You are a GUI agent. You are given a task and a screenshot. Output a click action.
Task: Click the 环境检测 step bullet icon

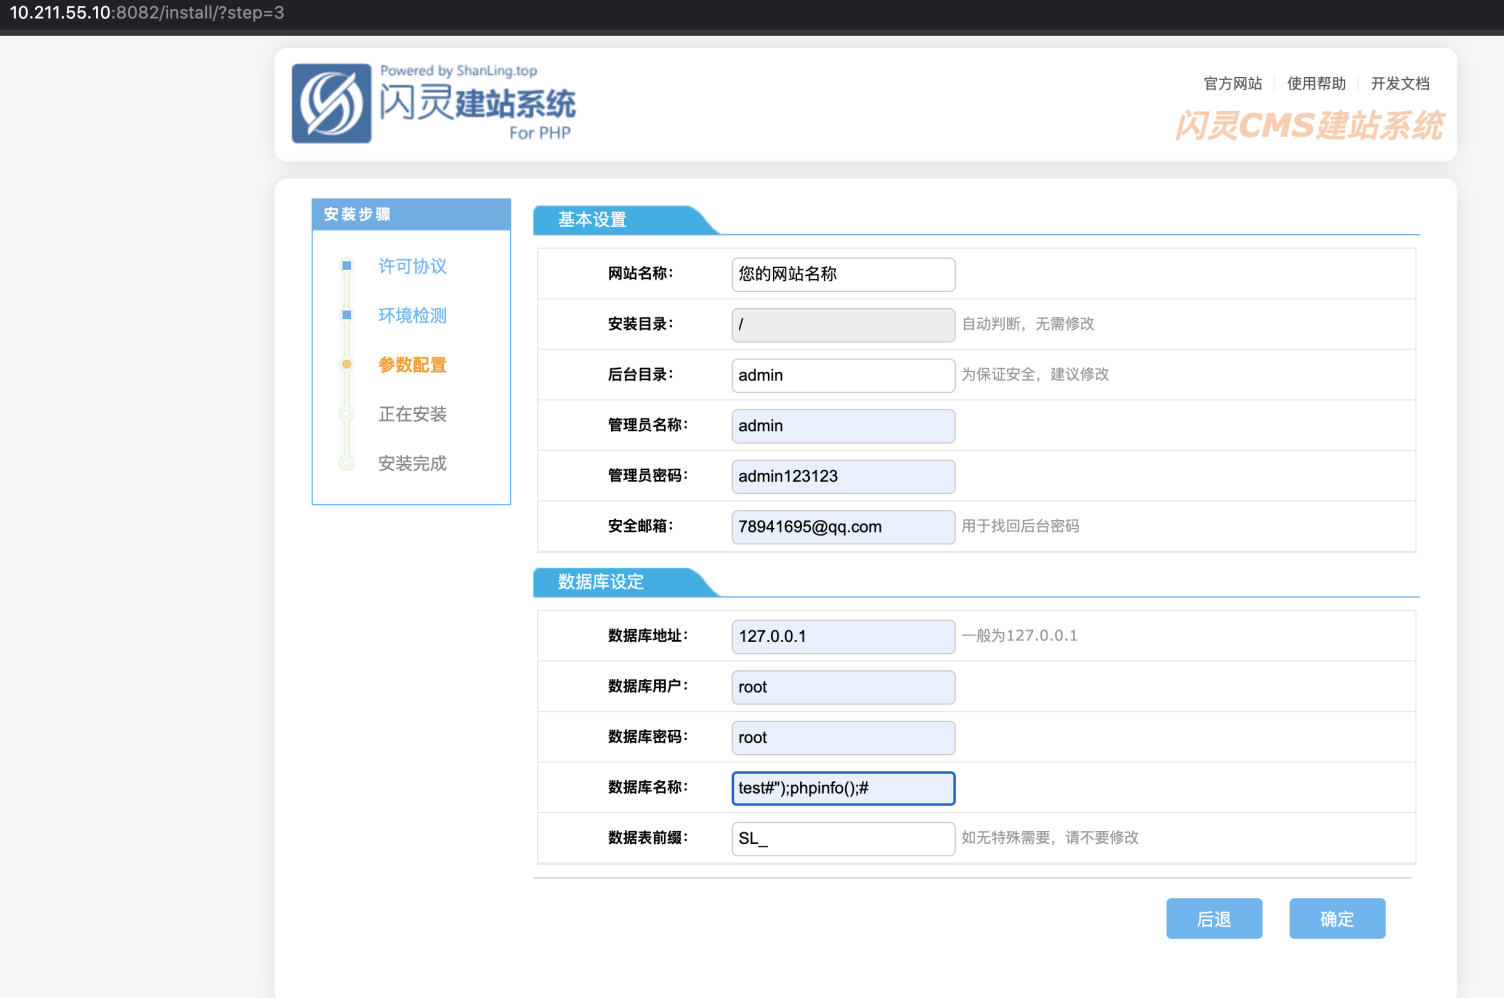point(347,315)
